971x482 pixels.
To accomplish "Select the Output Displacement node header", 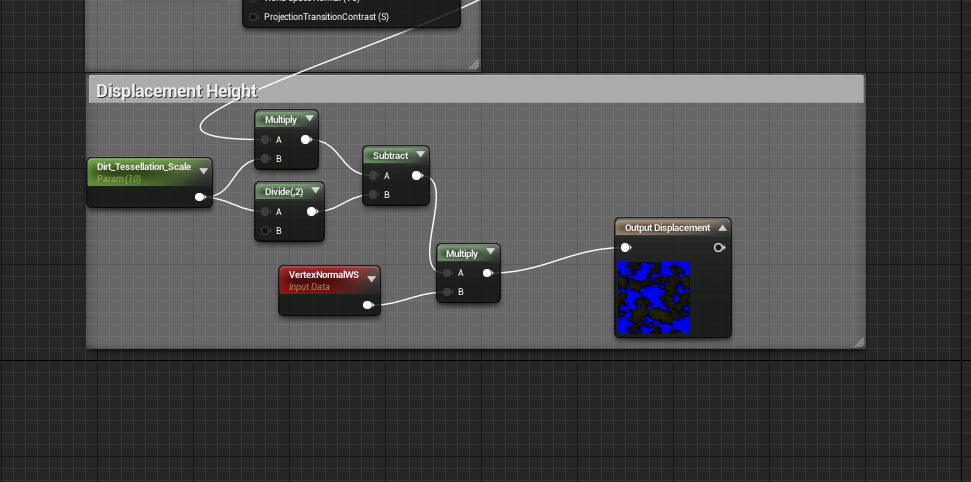I will coord(673,228).
